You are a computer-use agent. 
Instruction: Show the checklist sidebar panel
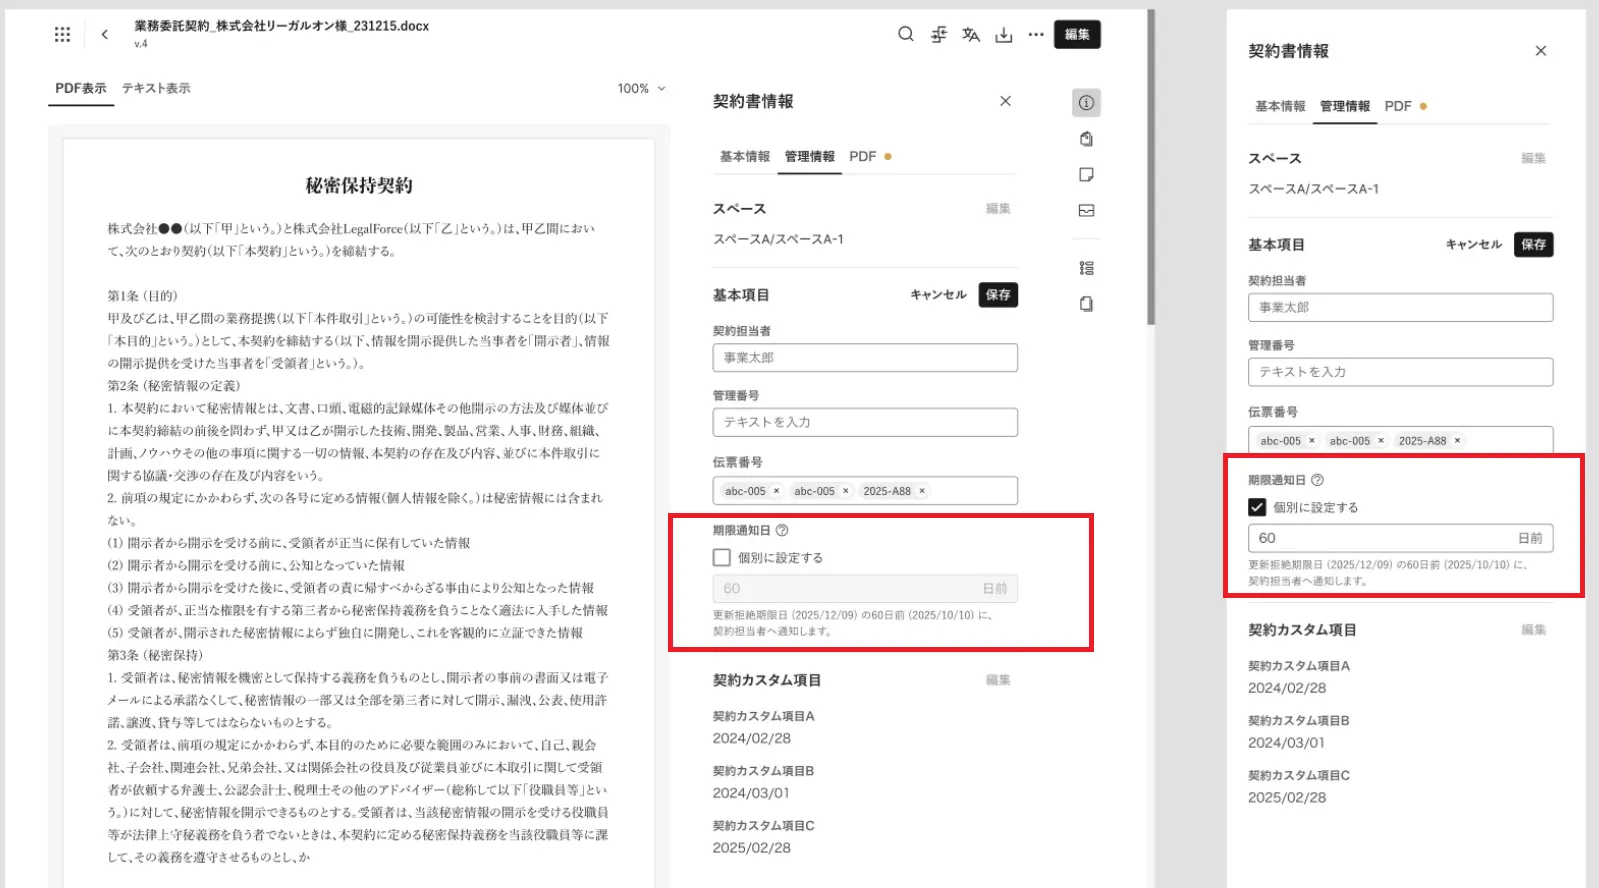coord(1086,268)
